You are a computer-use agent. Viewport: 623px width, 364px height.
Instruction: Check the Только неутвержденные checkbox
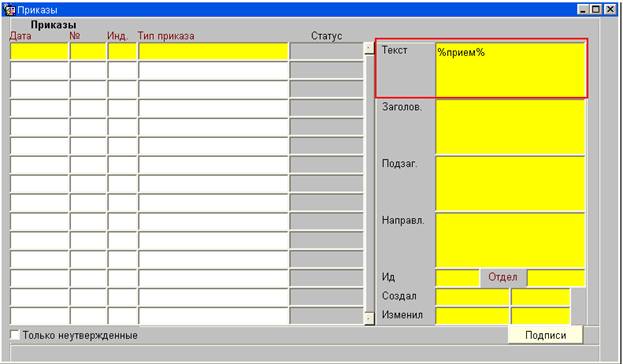tap(15, 335)
